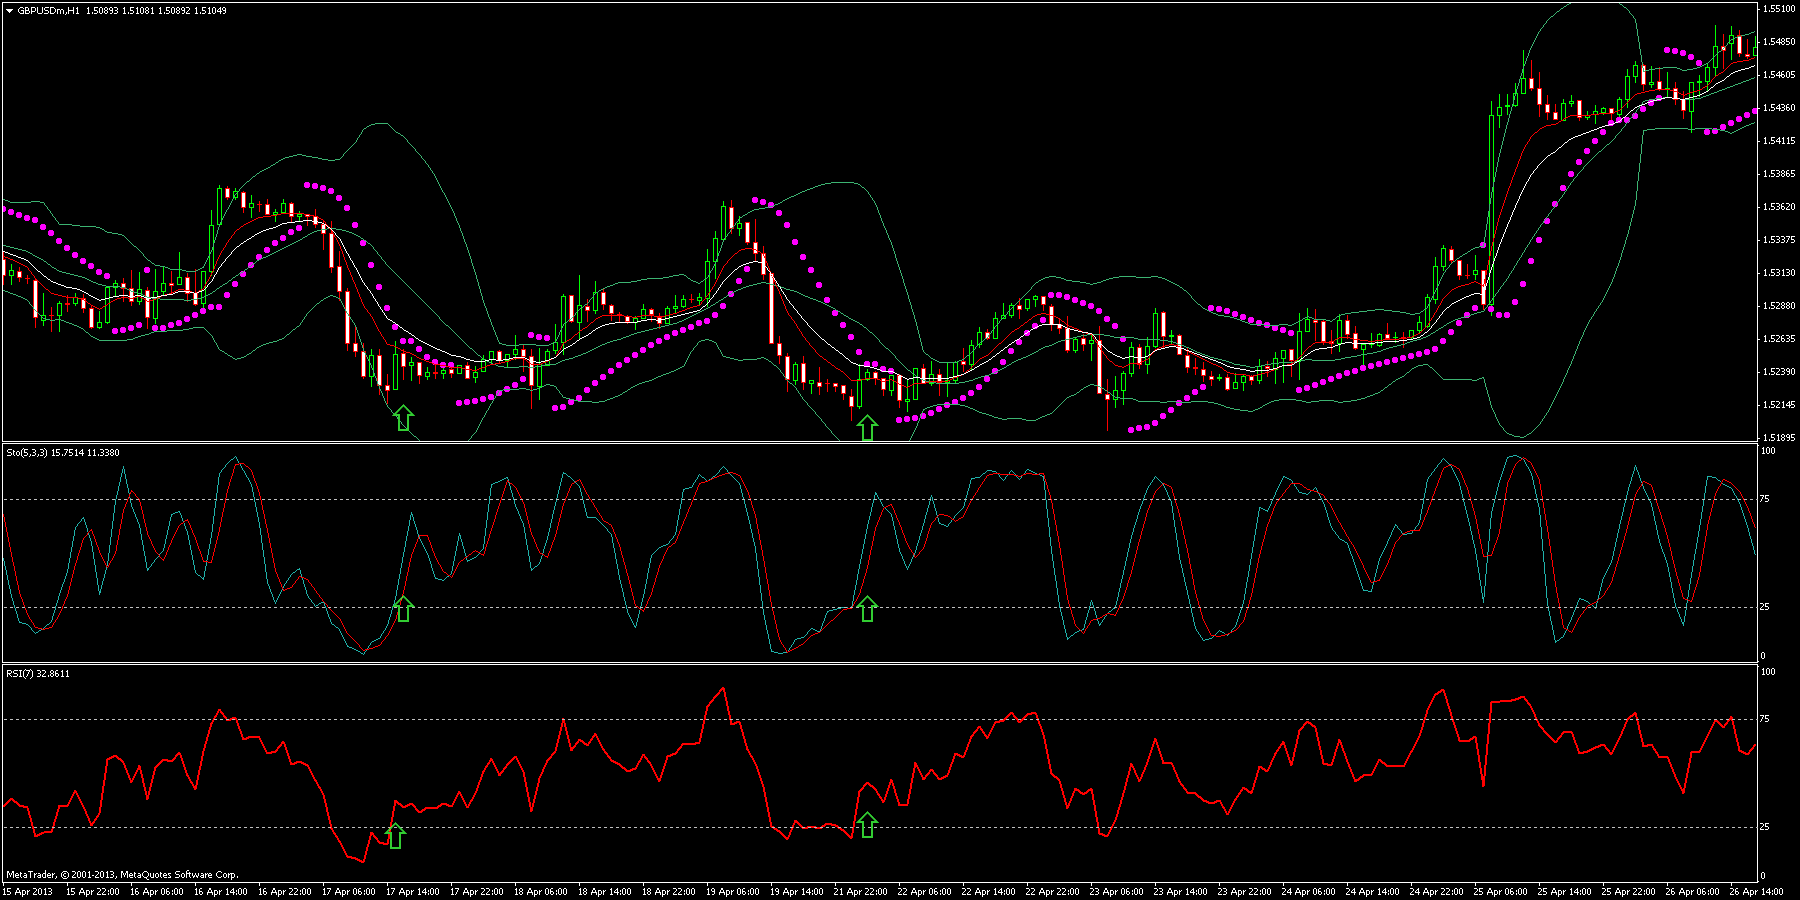This screenshot has height=900, width=1800.
Task: Select the 17 Apr green arrow on price chart
Action: (x=403, y=418)
